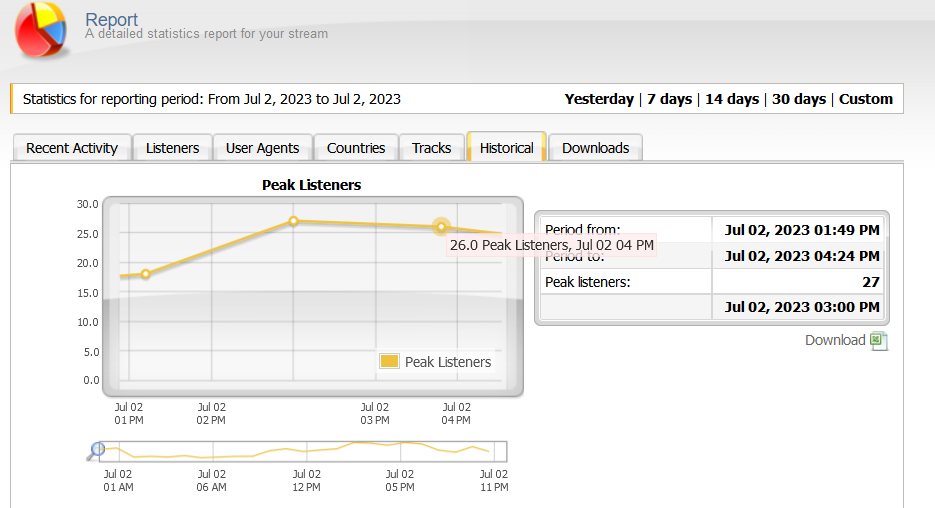Click the highlighted 04 PM data point
The image size is (935, 508).
[x=441, y=227]
